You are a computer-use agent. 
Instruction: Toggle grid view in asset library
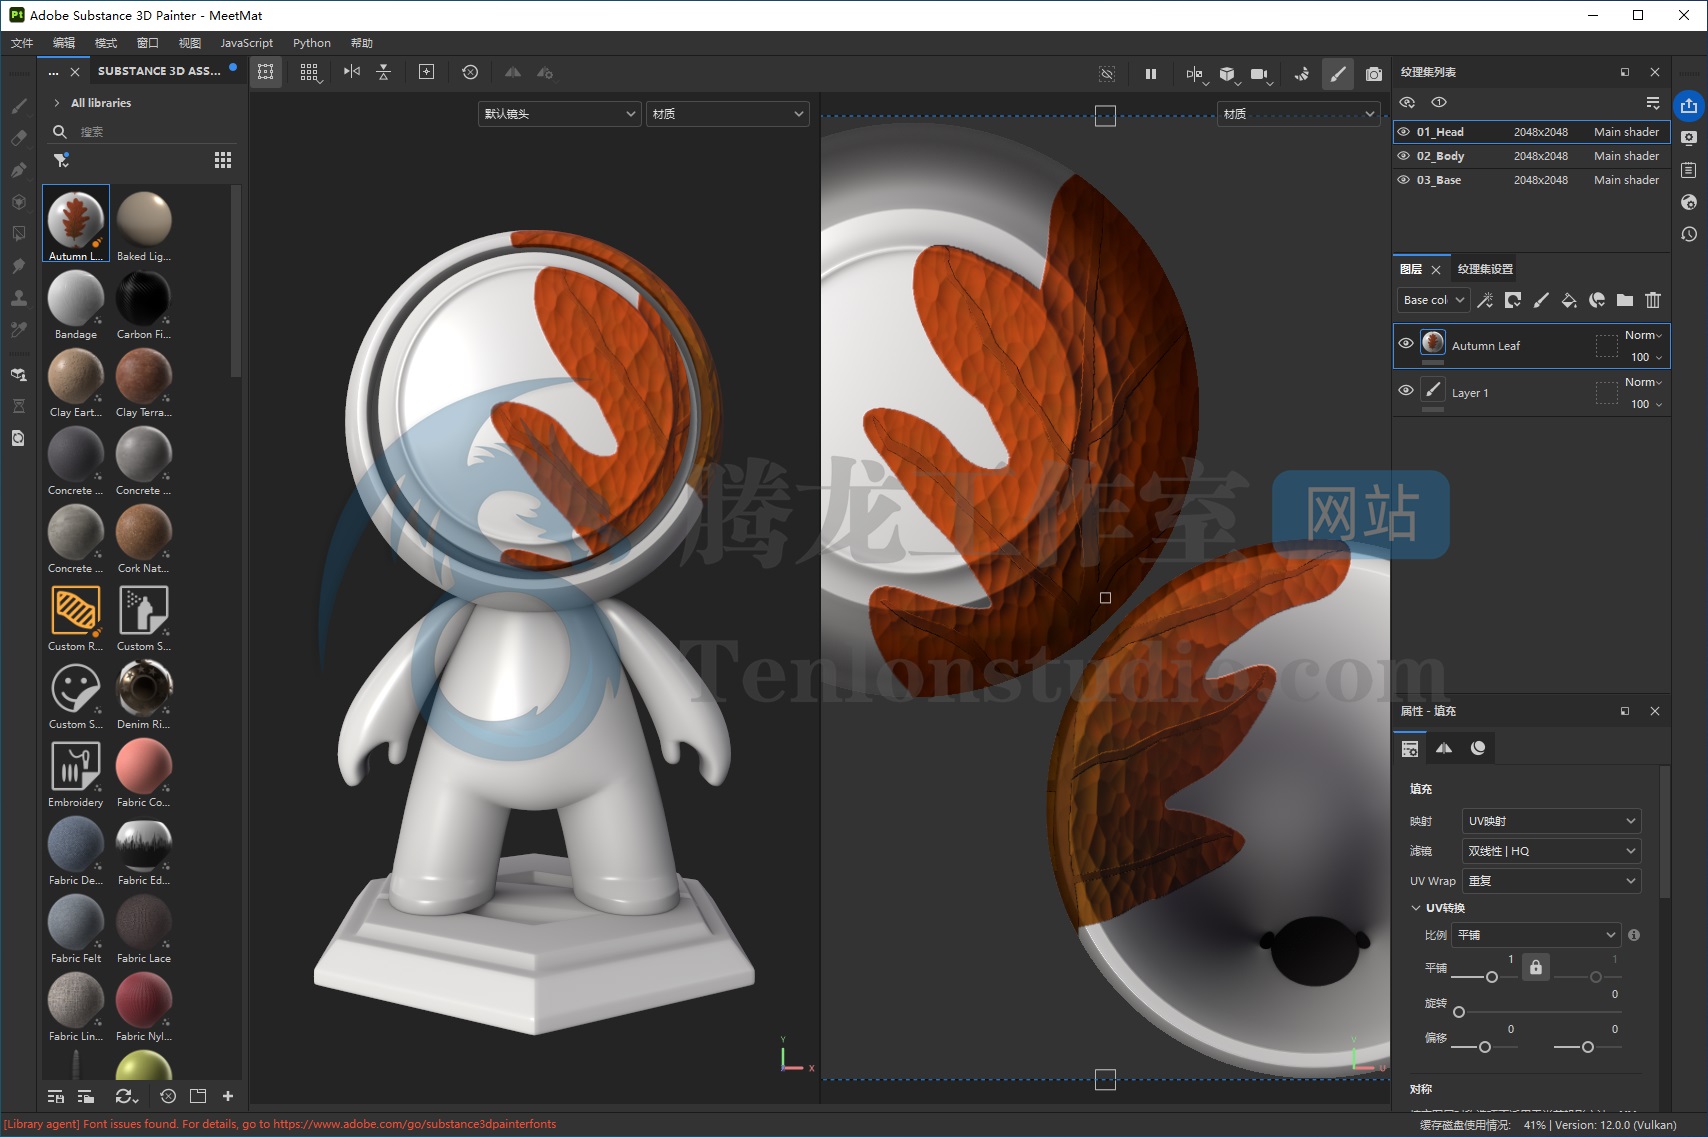[223, 160]
